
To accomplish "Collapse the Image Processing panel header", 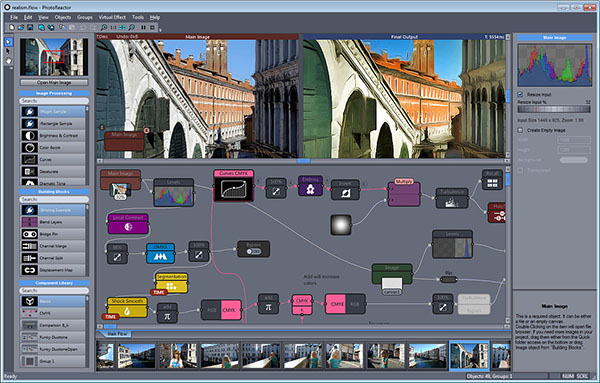I will point(54,93).
